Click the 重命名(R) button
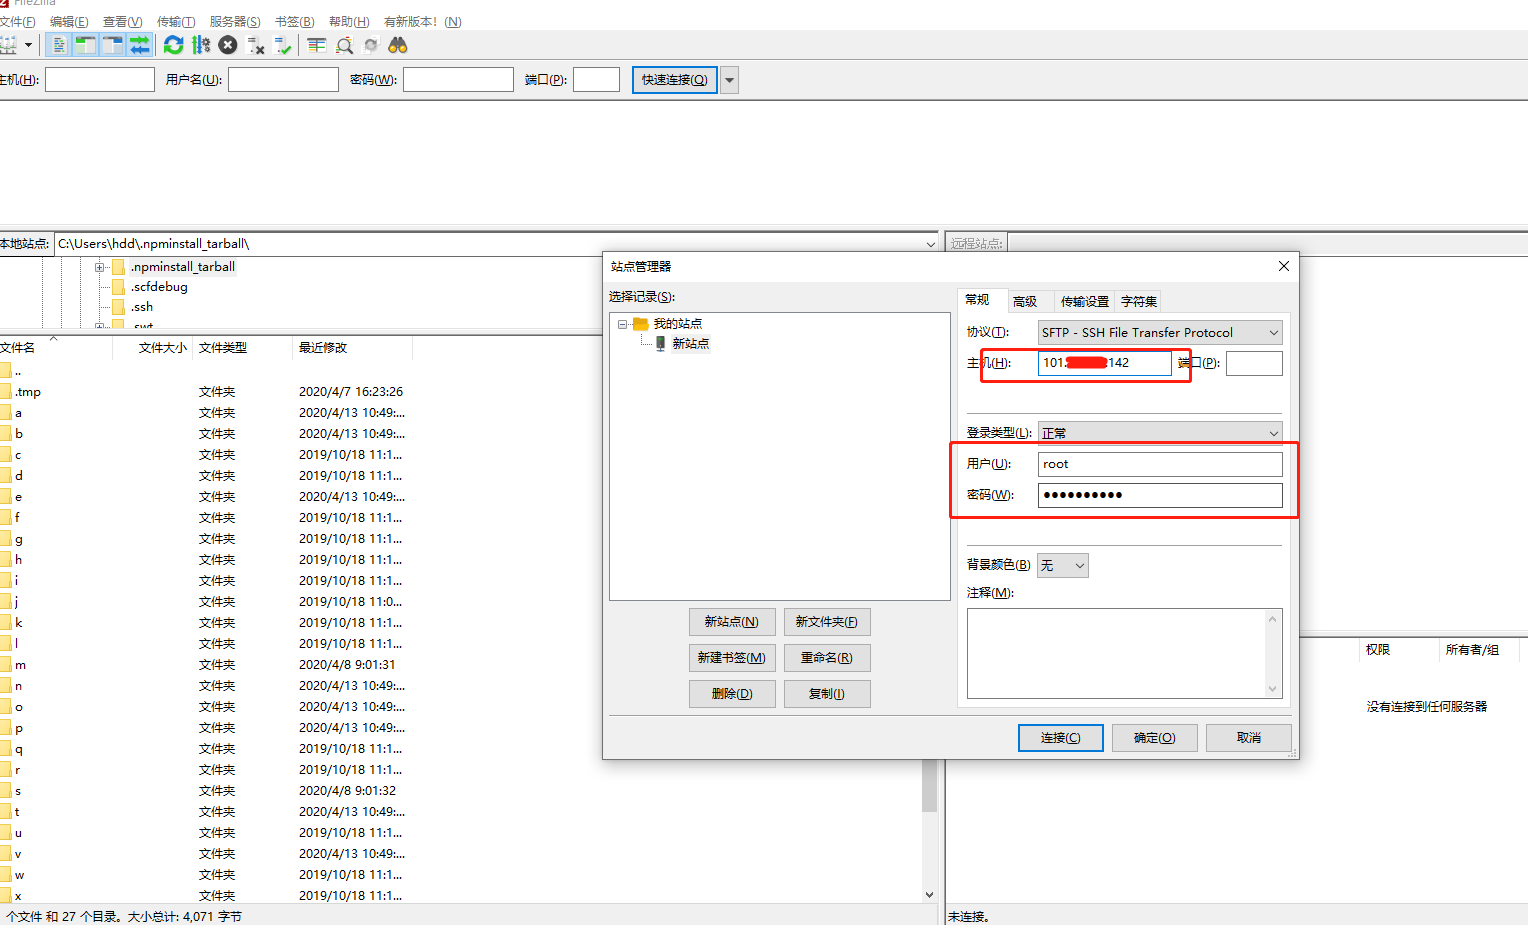 pyautogui.click(x=827, y=658)
